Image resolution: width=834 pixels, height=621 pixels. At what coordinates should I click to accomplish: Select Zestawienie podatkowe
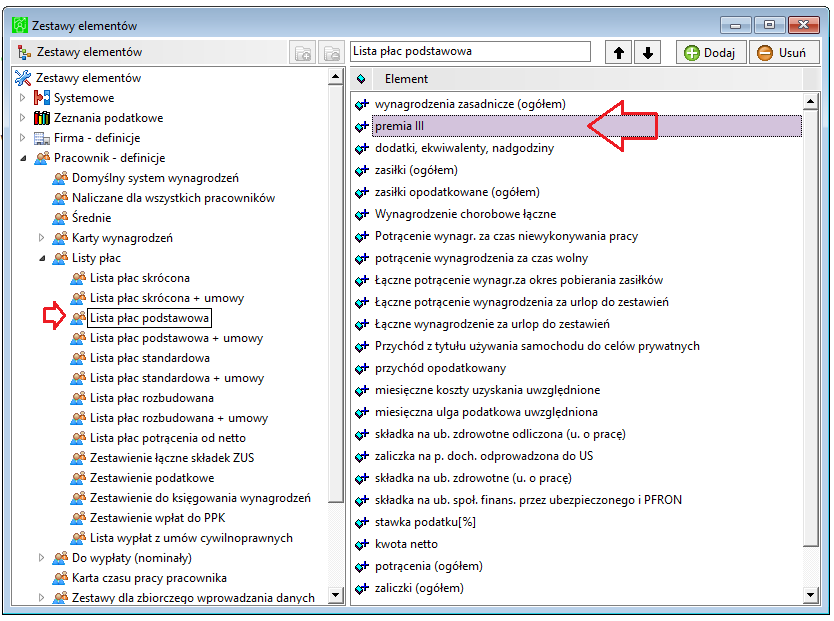[x=152, y=478]
